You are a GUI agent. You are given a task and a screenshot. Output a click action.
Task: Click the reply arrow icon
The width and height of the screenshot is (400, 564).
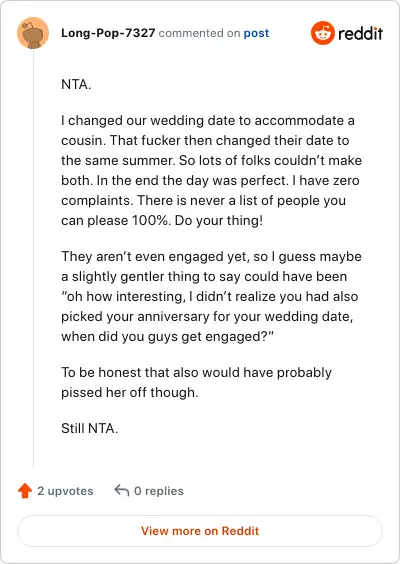122,491
